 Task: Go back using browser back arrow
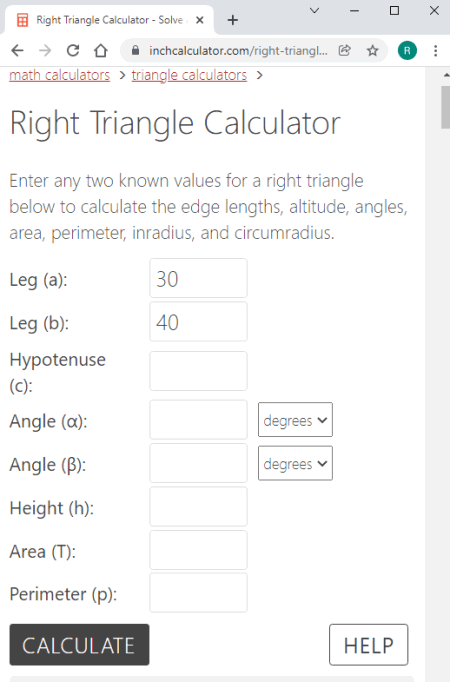click(x=17, y=51)
